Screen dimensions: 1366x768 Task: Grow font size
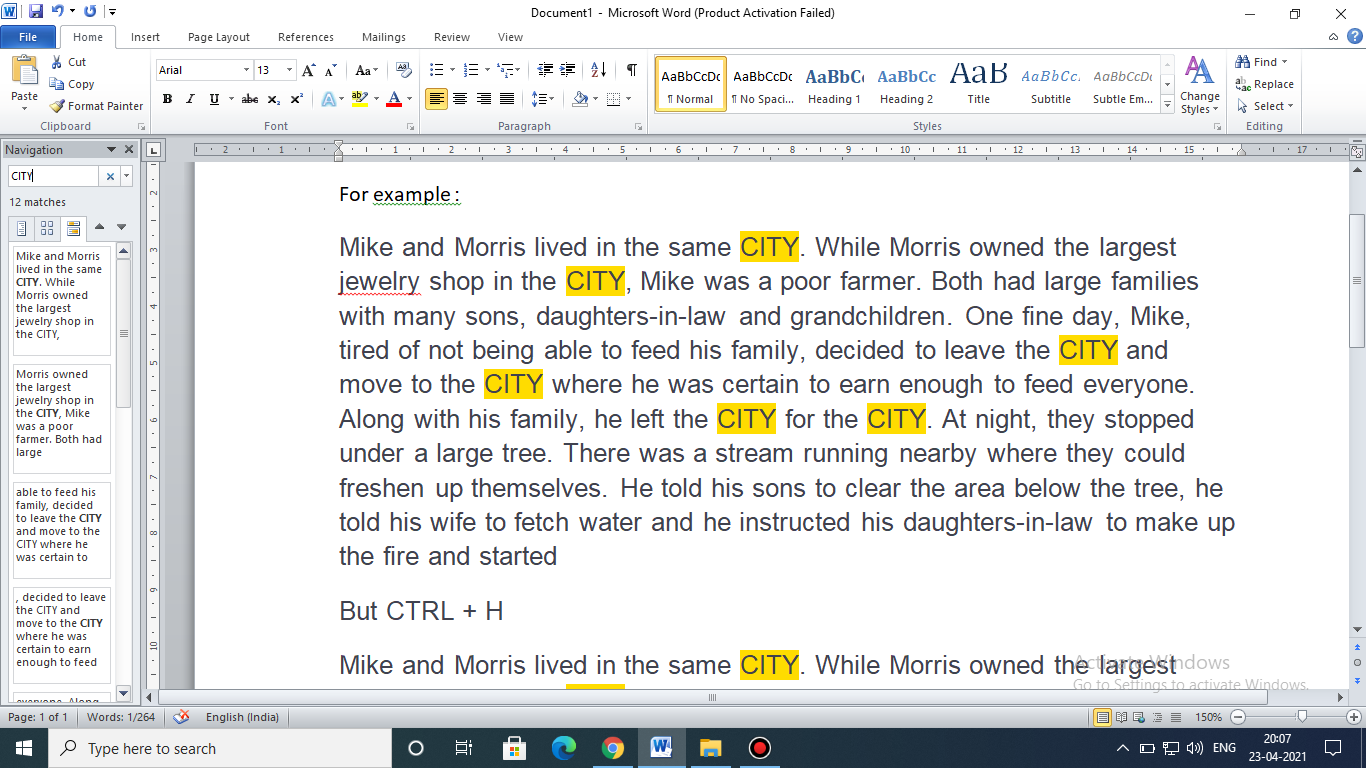pos(308,70)
